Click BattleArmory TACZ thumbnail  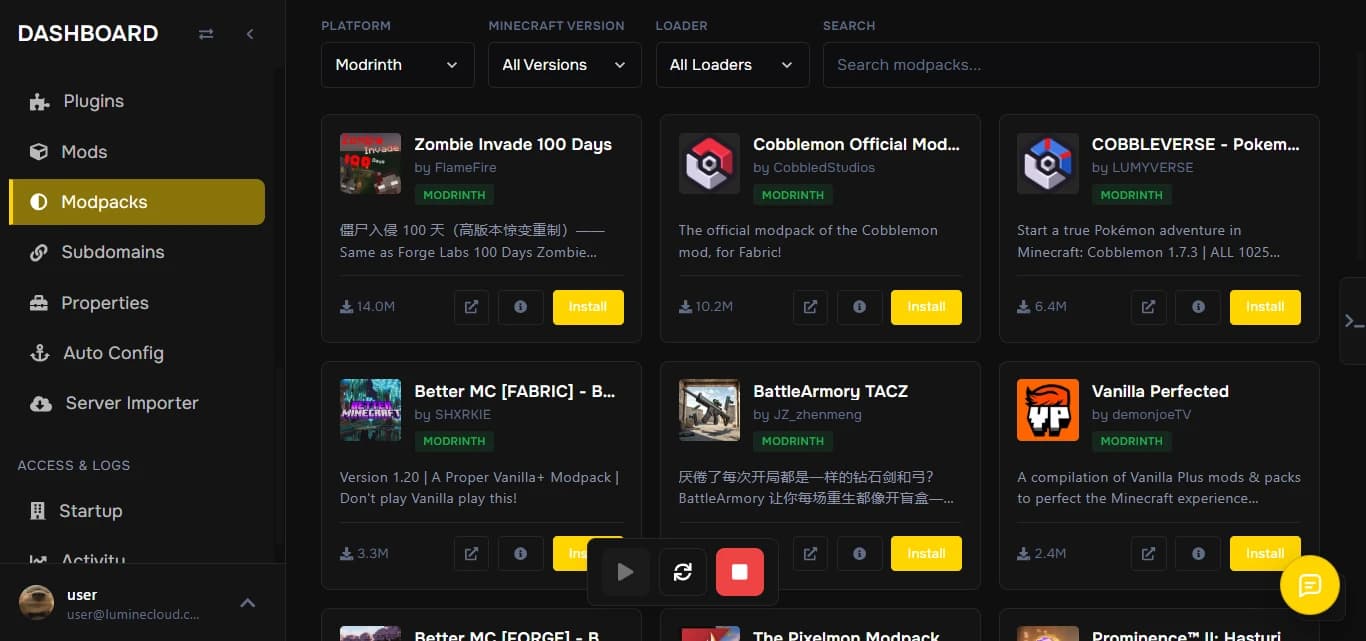709,410
